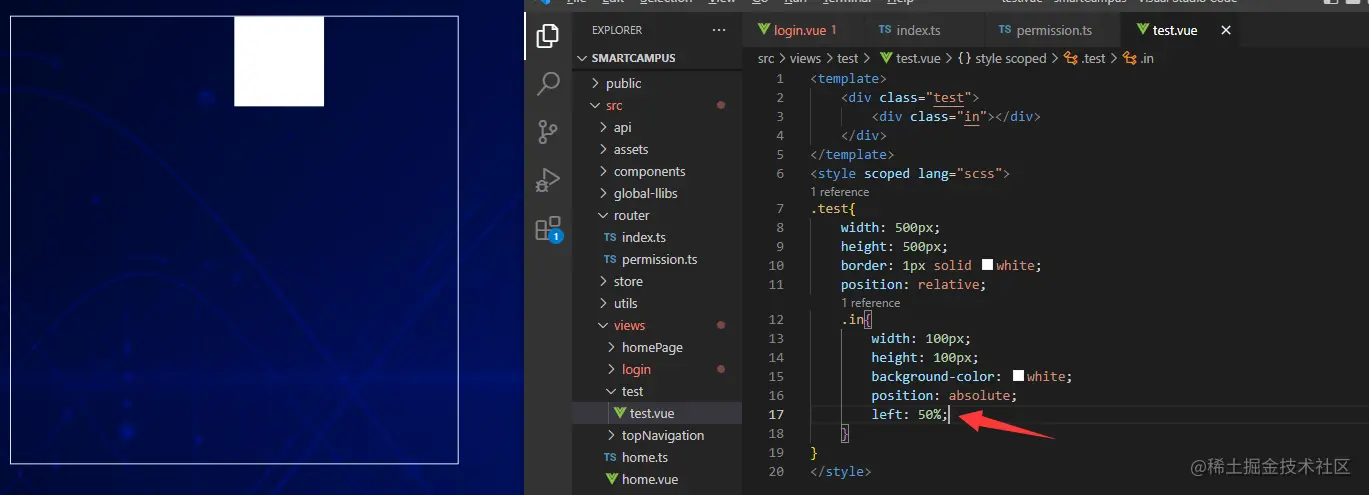The width and height of the screenshot is (1369, 495).
Task: Click the closing '</style>' tag line
Action: (x=841, y=471)
